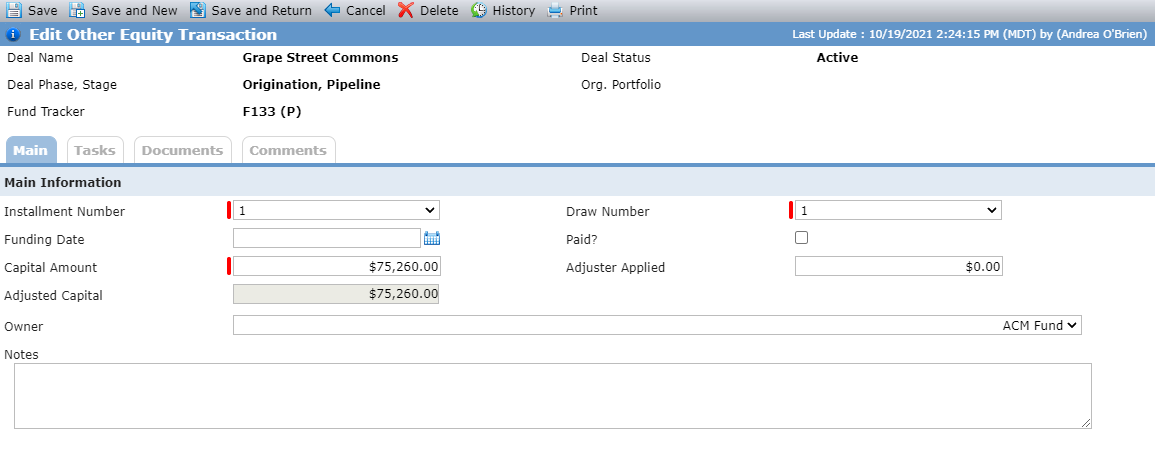Click the Edit Other Equity Transaction title
Image resolution: width=1155 pixels, height=450 pixels.
153,35
